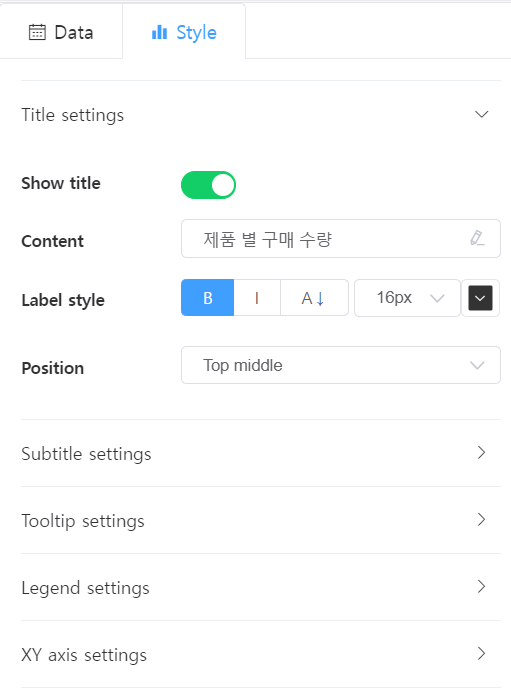Select the Style tab

(184, 33)
